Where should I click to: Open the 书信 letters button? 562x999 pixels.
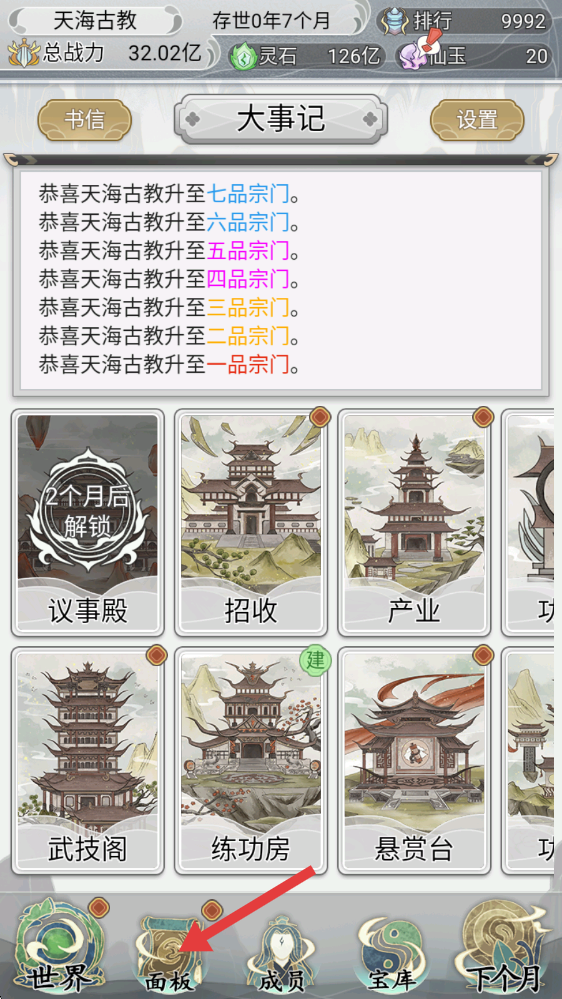coord(85,120)
